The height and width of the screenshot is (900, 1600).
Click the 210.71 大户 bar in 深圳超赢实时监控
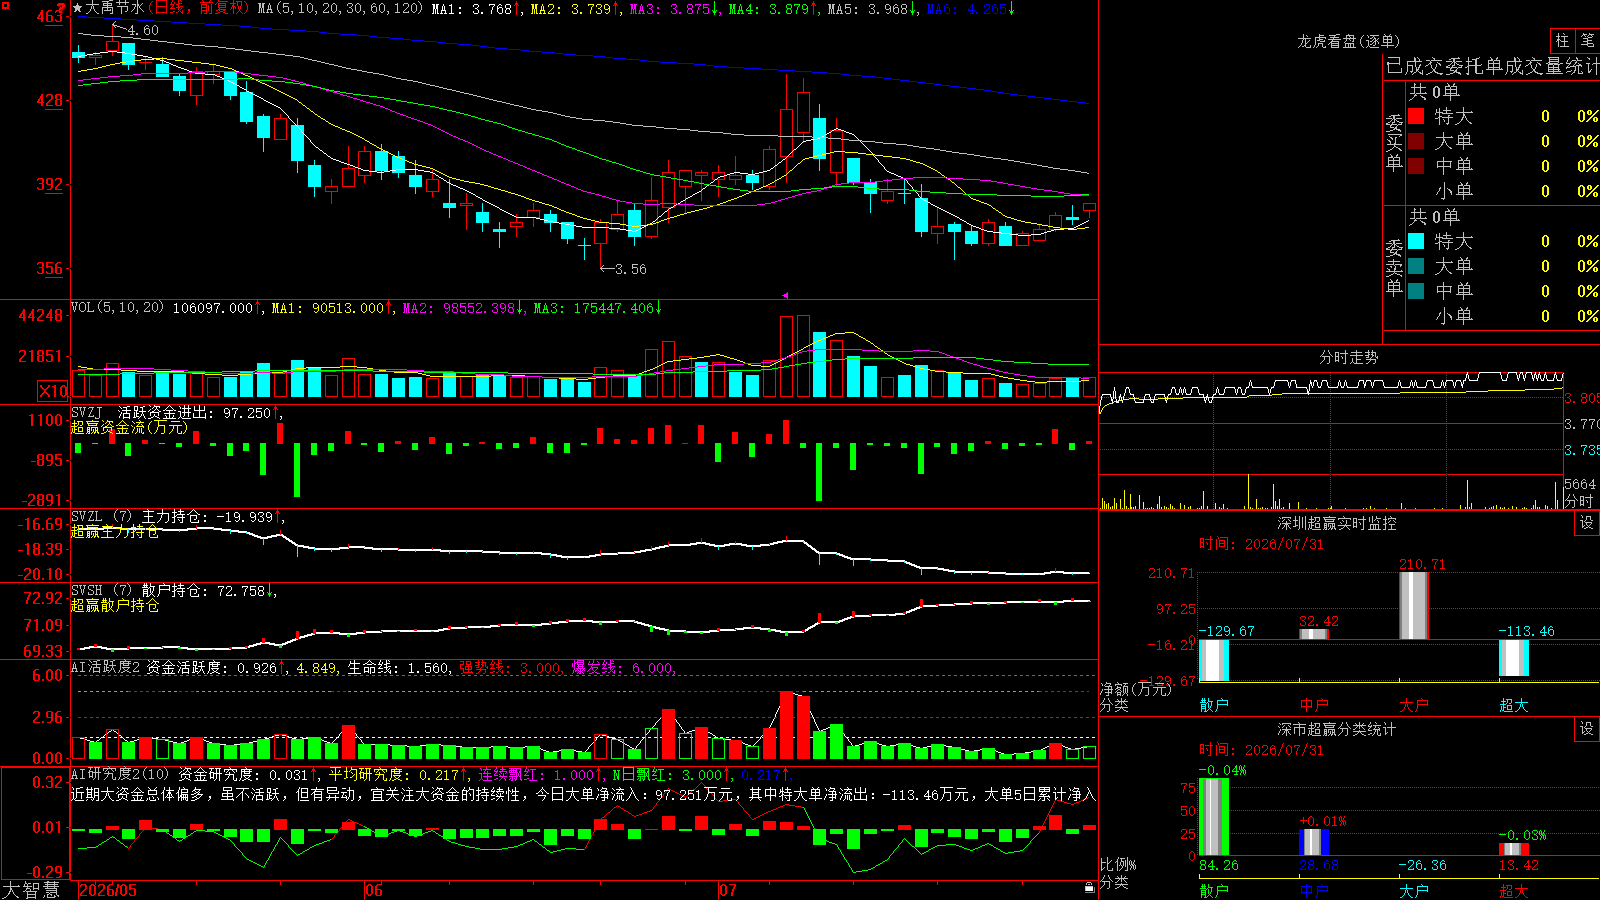coord(1414,606)
